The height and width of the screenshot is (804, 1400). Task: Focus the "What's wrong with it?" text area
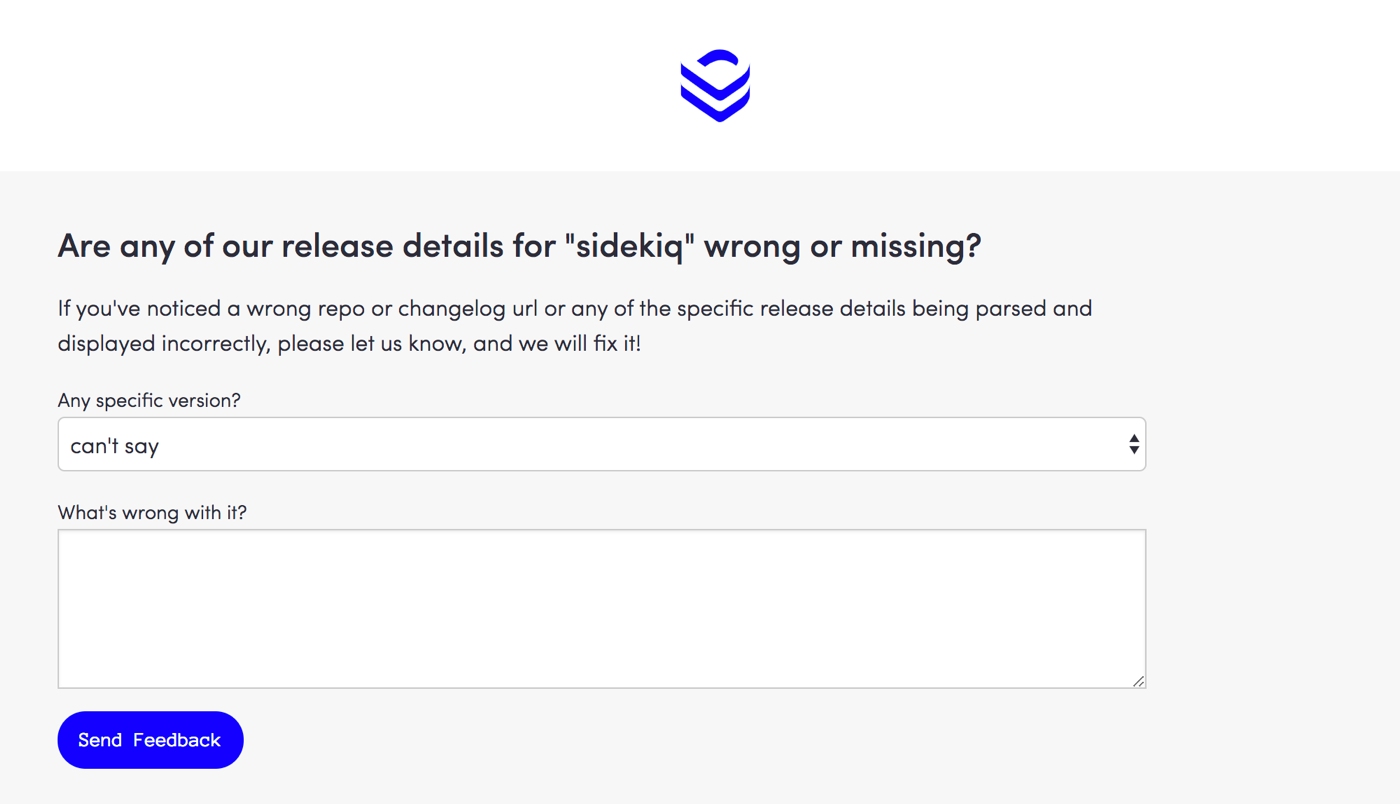[601, 608]
